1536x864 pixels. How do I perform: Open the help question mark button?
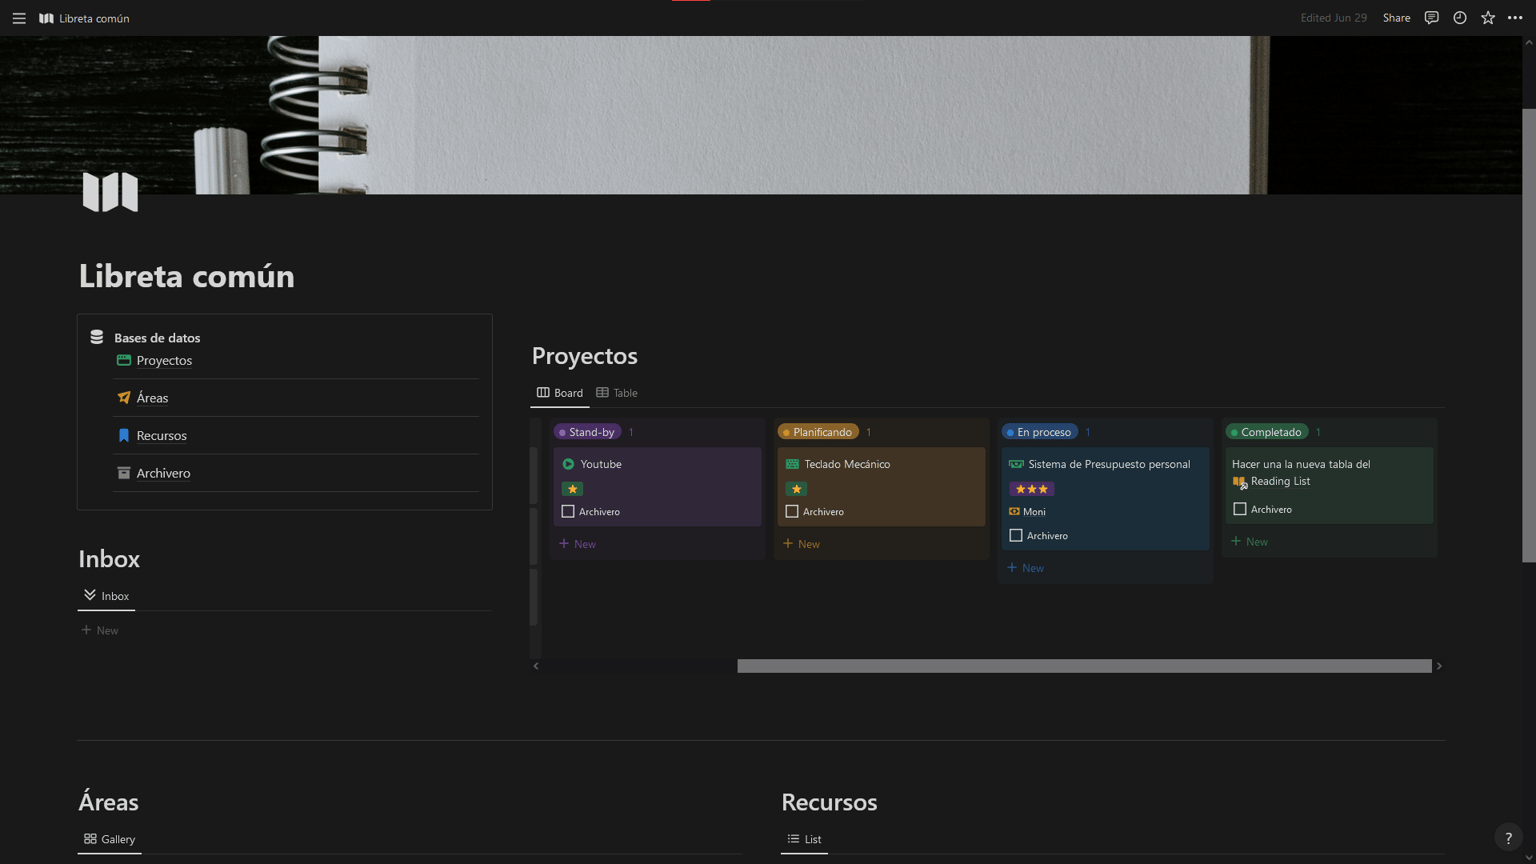pyautogui.click(x=1508, y=838)
